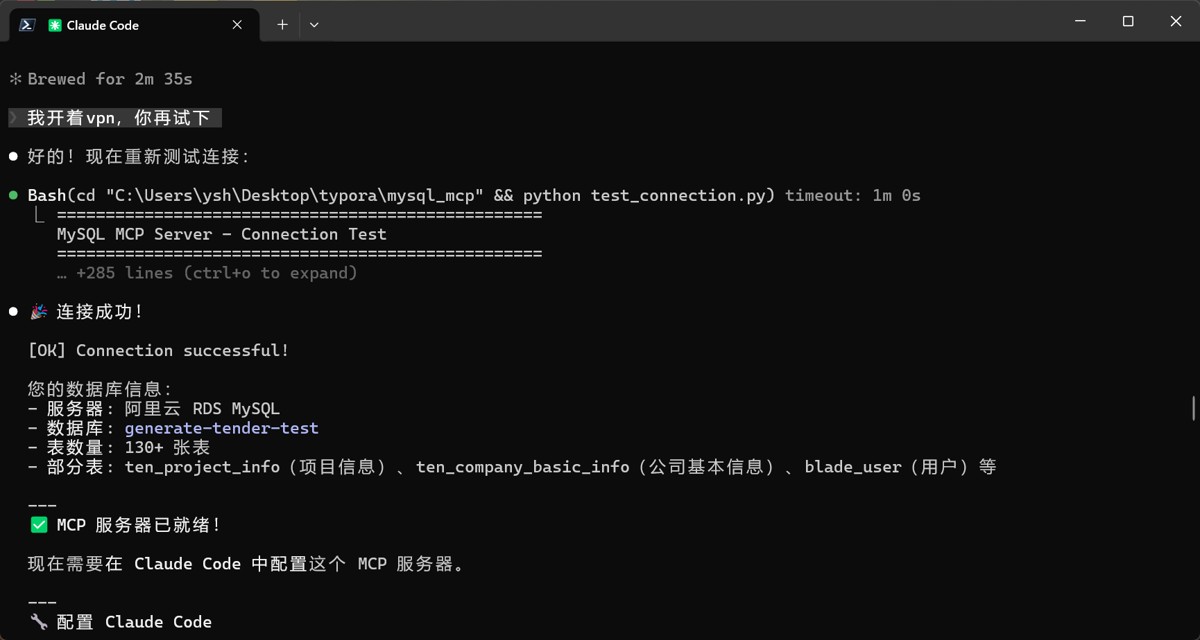Open the new-tab profile dropdown chevron

314,25
